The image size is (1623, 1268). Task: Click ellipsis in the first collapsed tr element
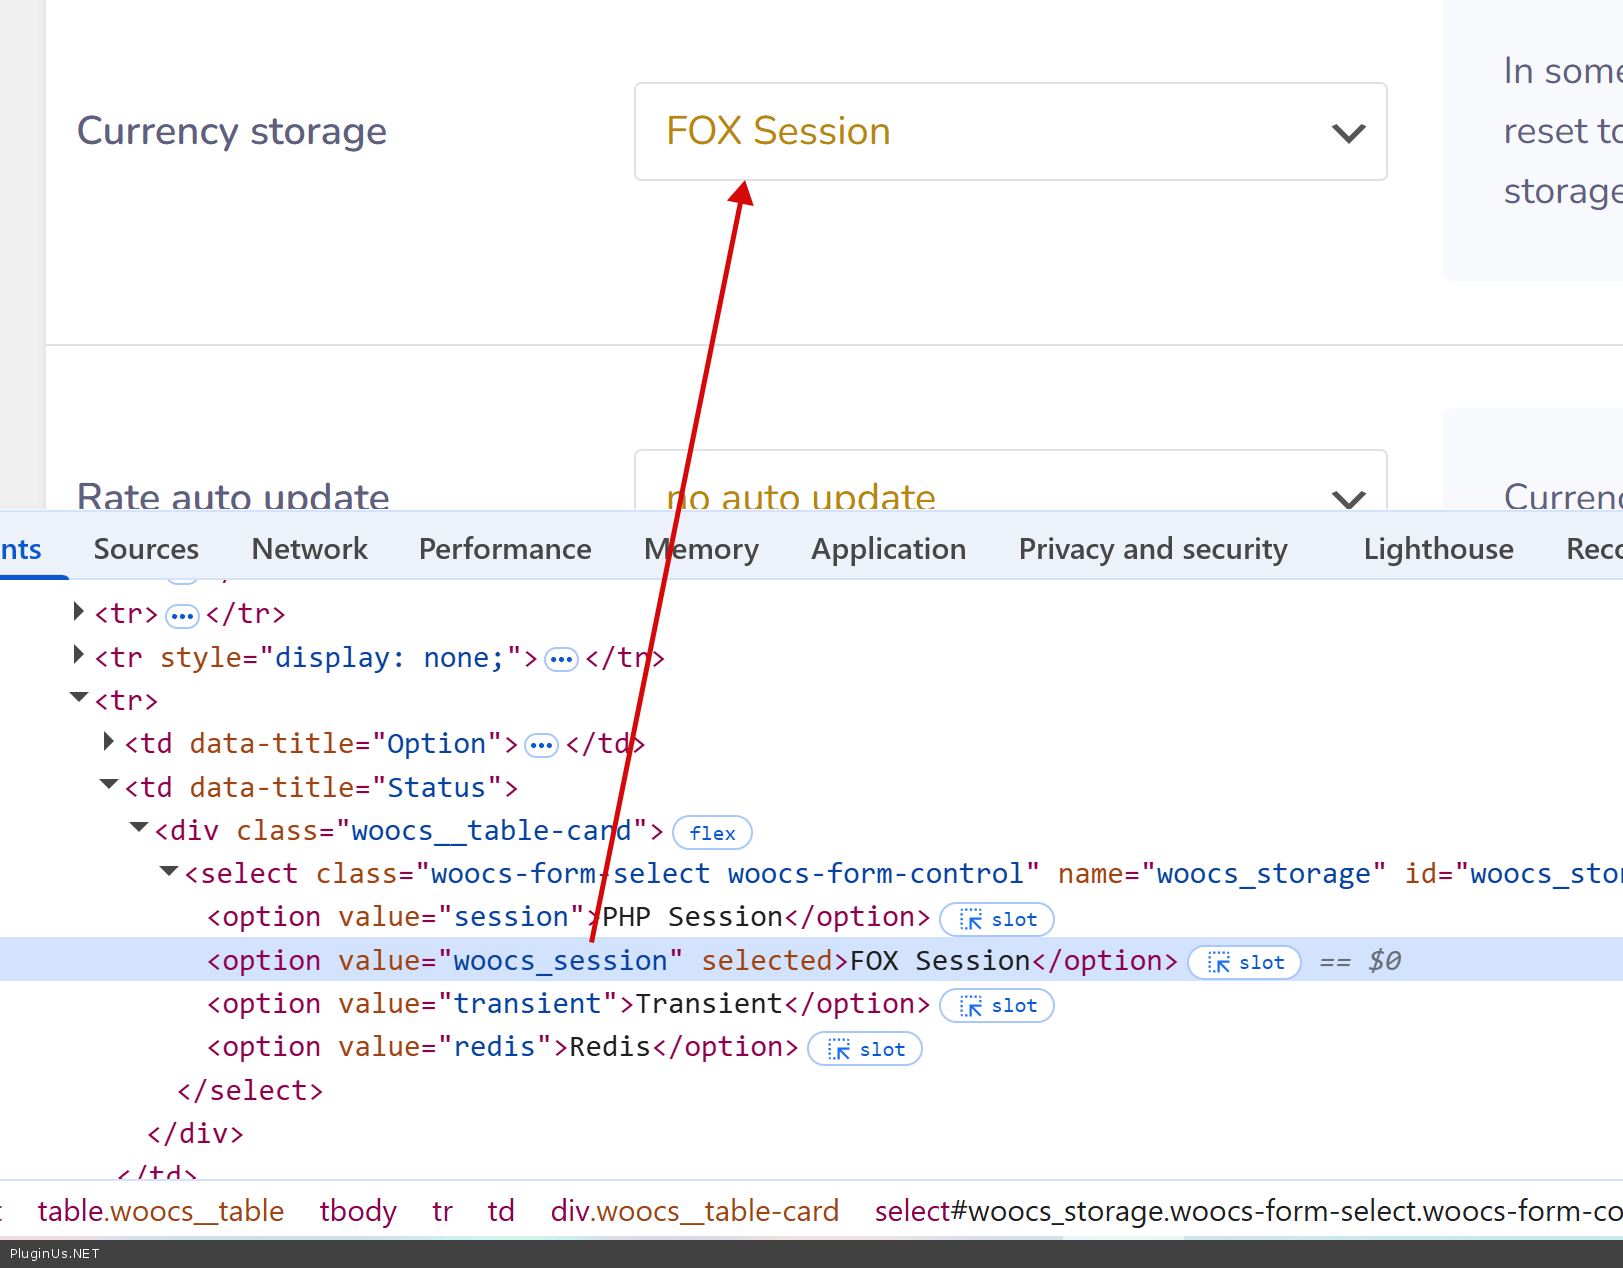(x=182, y=615)
